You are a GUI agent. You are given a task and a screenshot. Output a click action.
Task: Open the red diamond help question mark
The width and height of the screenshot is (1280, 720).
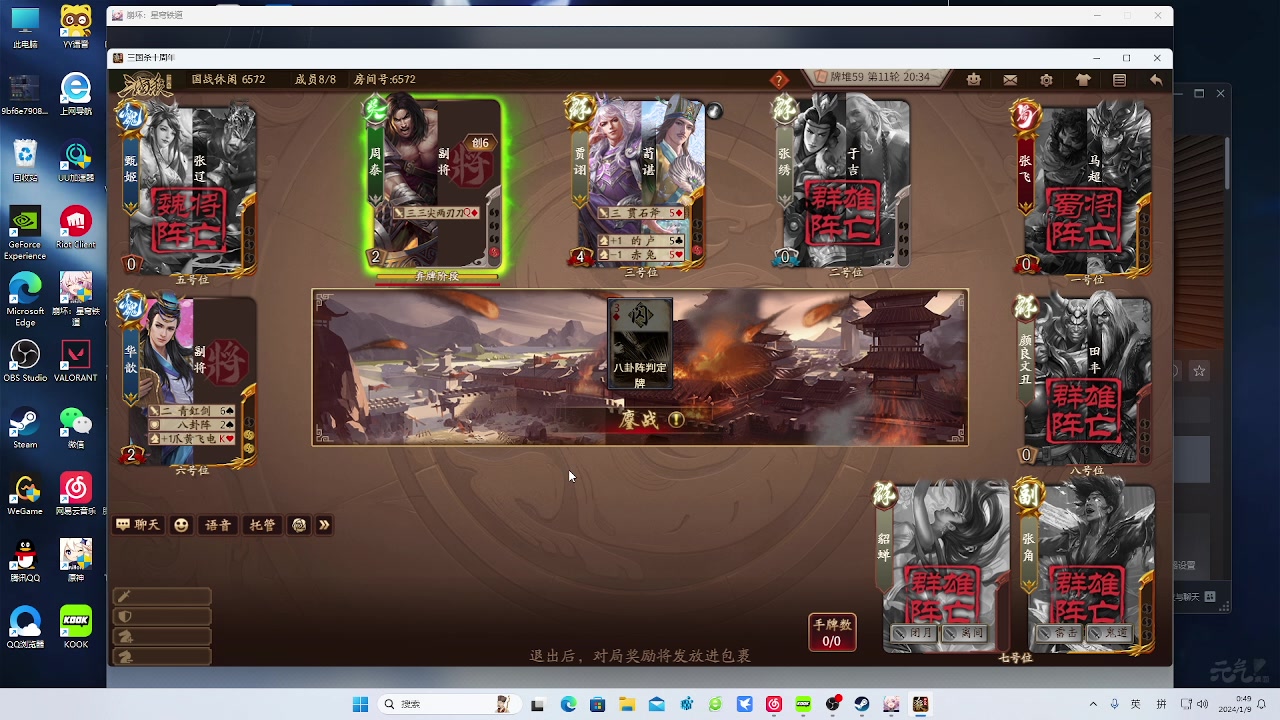click(779, 80)
